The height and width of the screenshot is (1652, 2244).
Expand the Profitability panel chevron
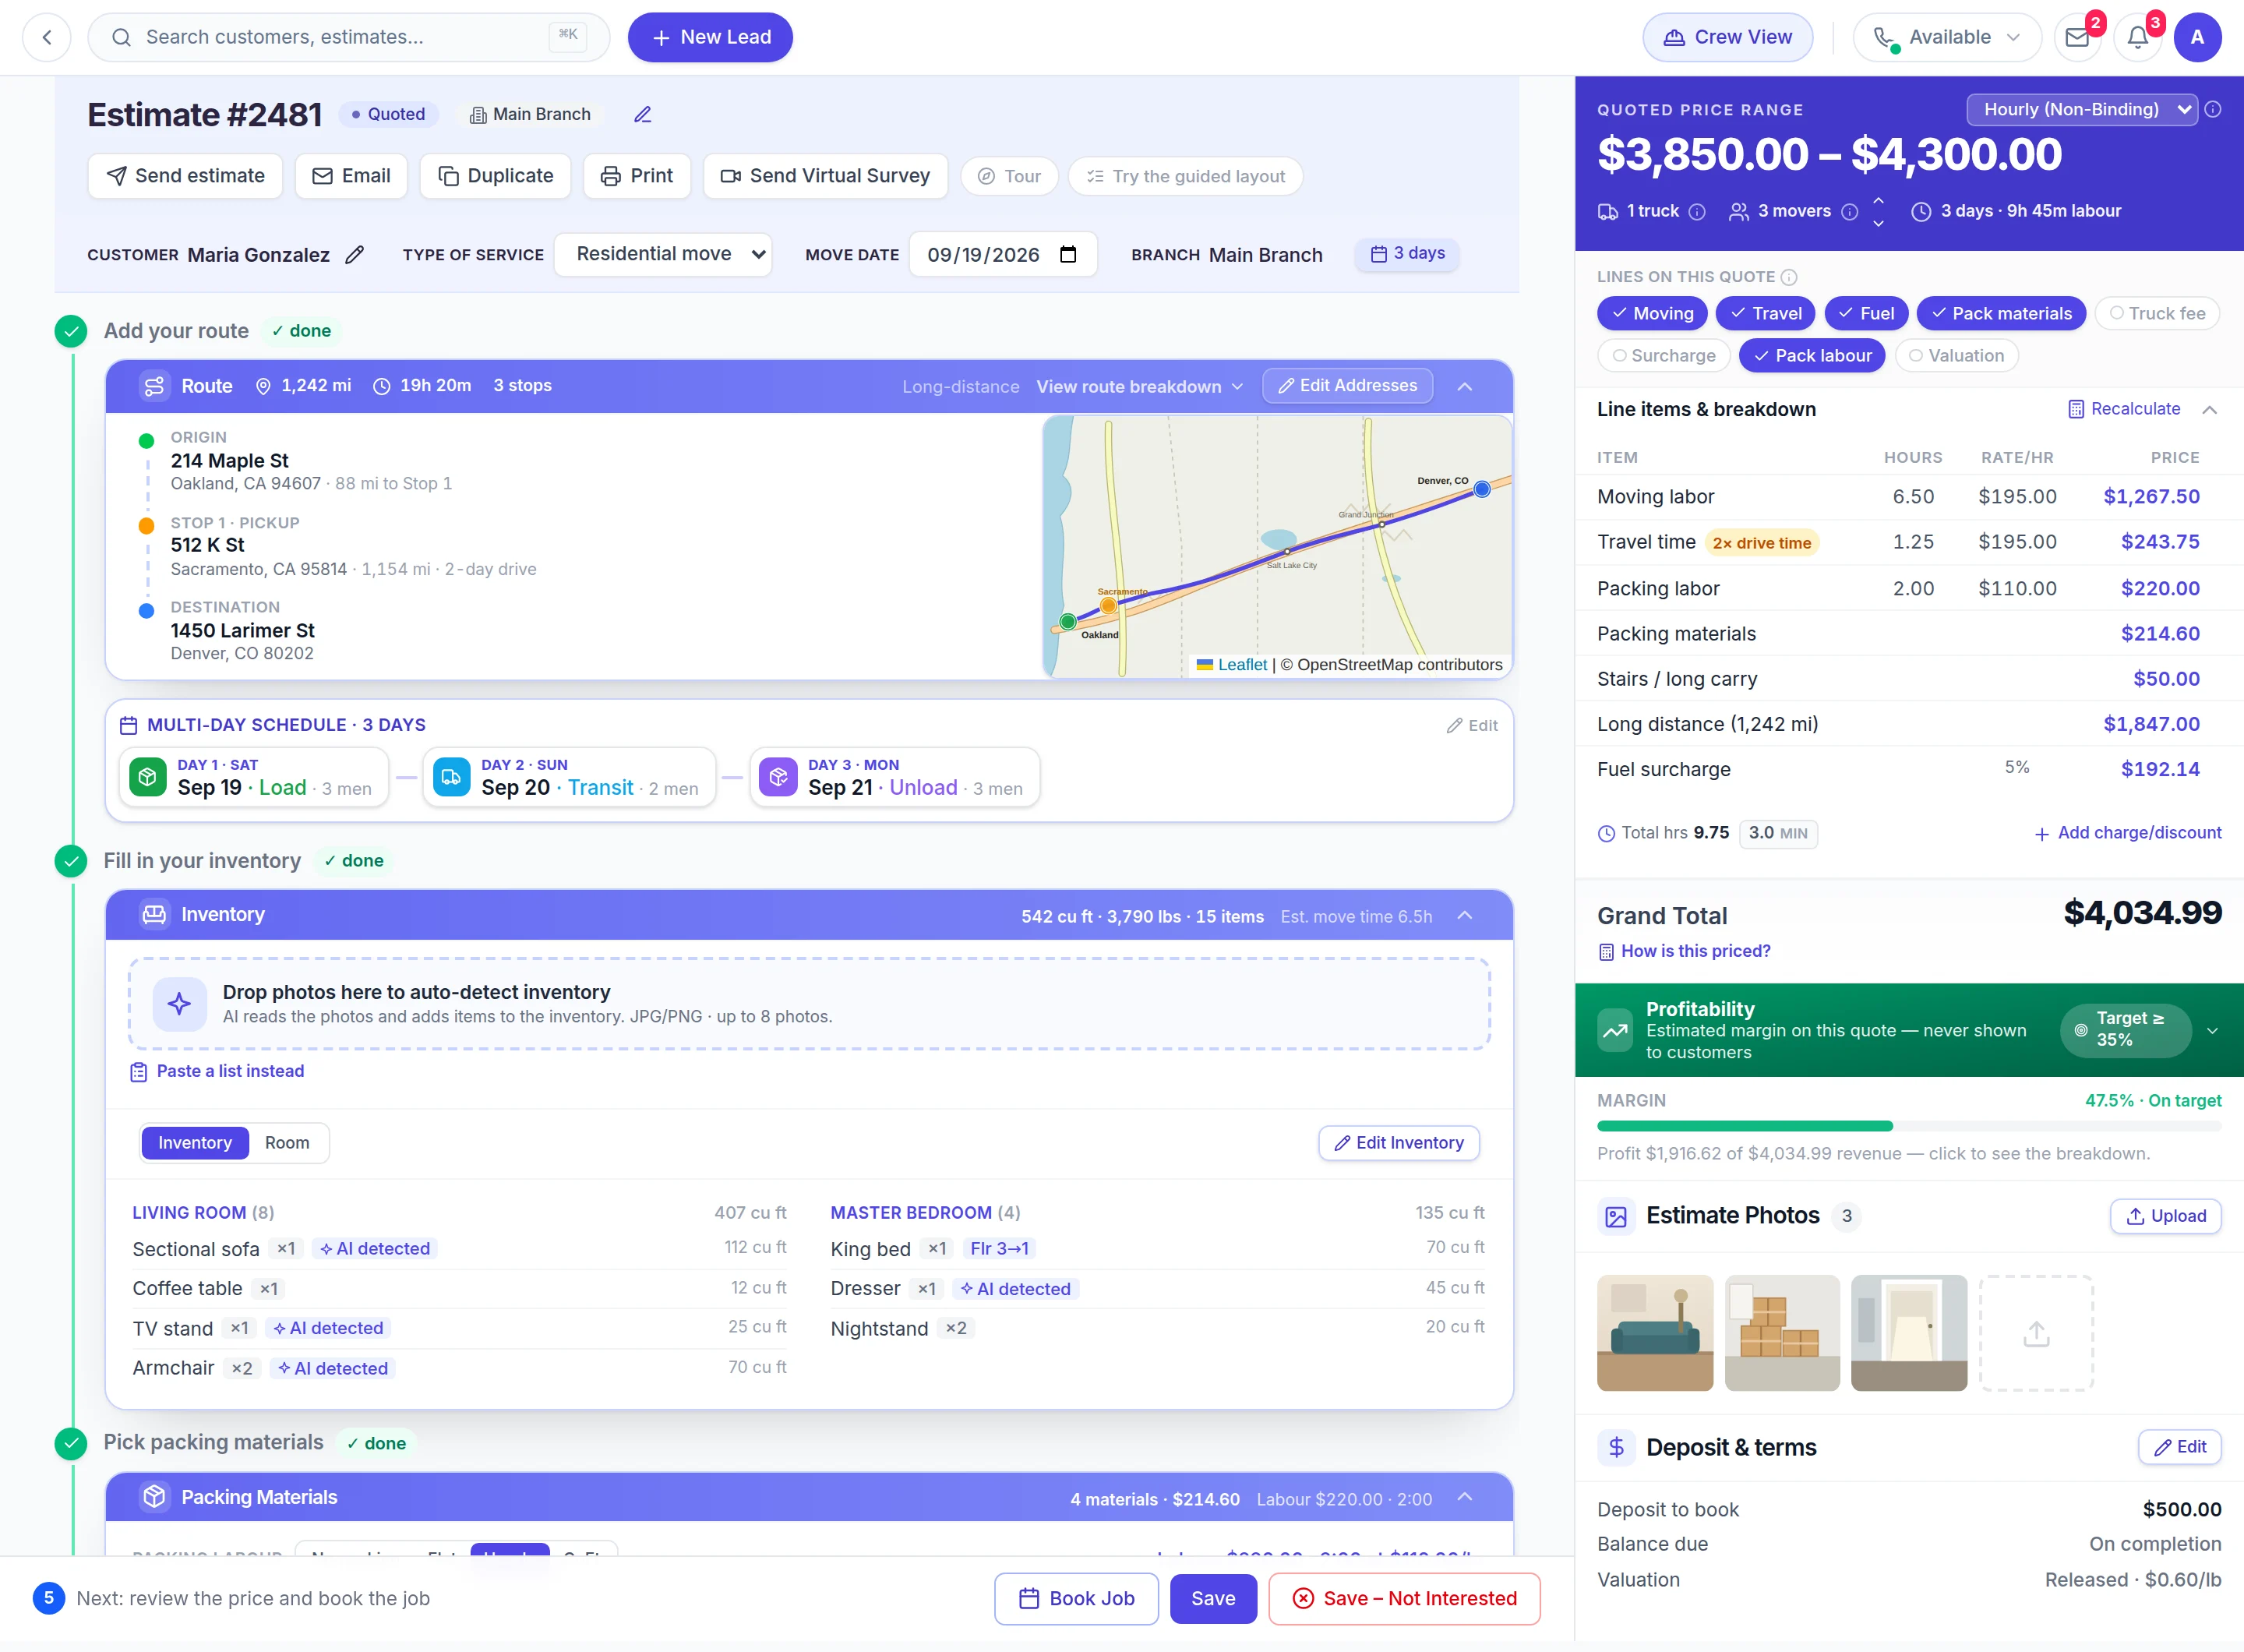(2212, 1030)
